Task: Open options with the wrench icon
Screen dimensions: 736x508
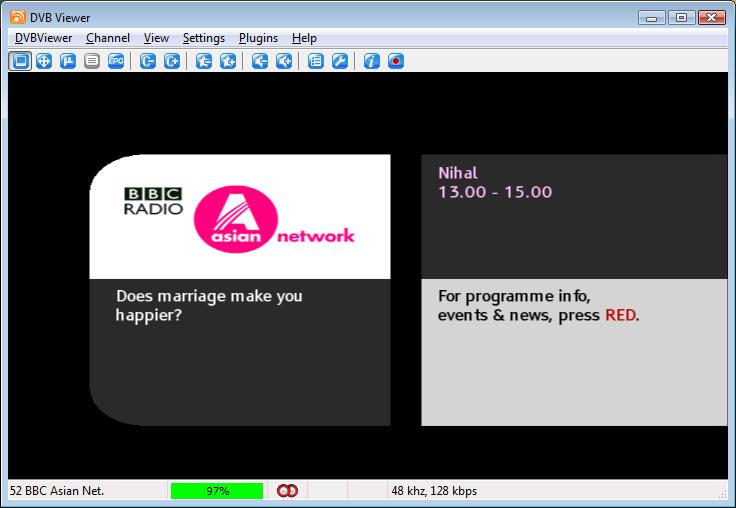Action: [340, 61]
